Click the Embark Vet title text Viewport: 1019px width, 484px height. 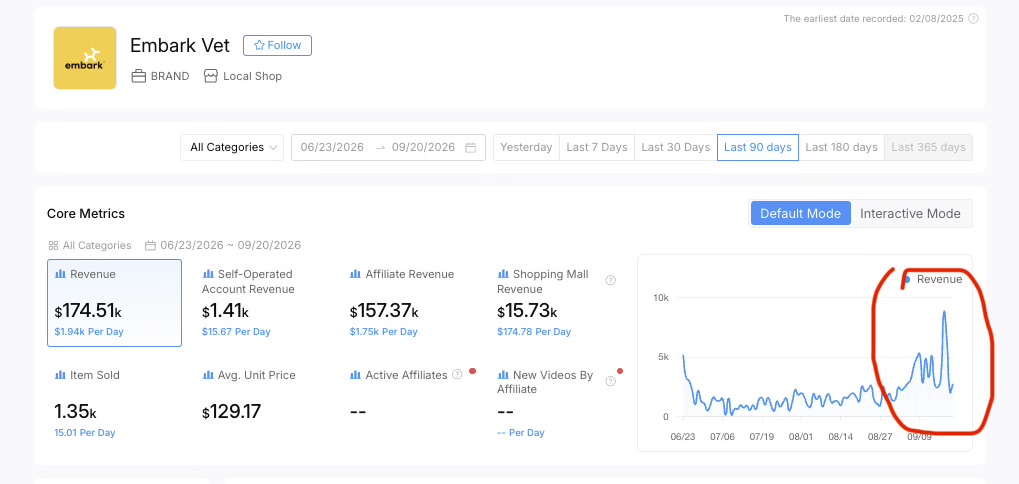180,45
